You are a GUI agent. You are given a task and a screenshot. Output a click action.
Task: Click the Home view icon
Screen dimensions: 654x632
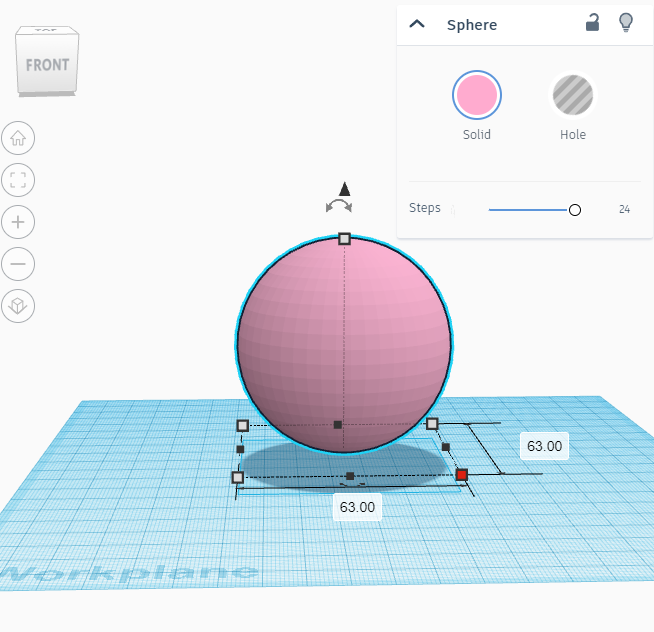click(x=18, y=138)
